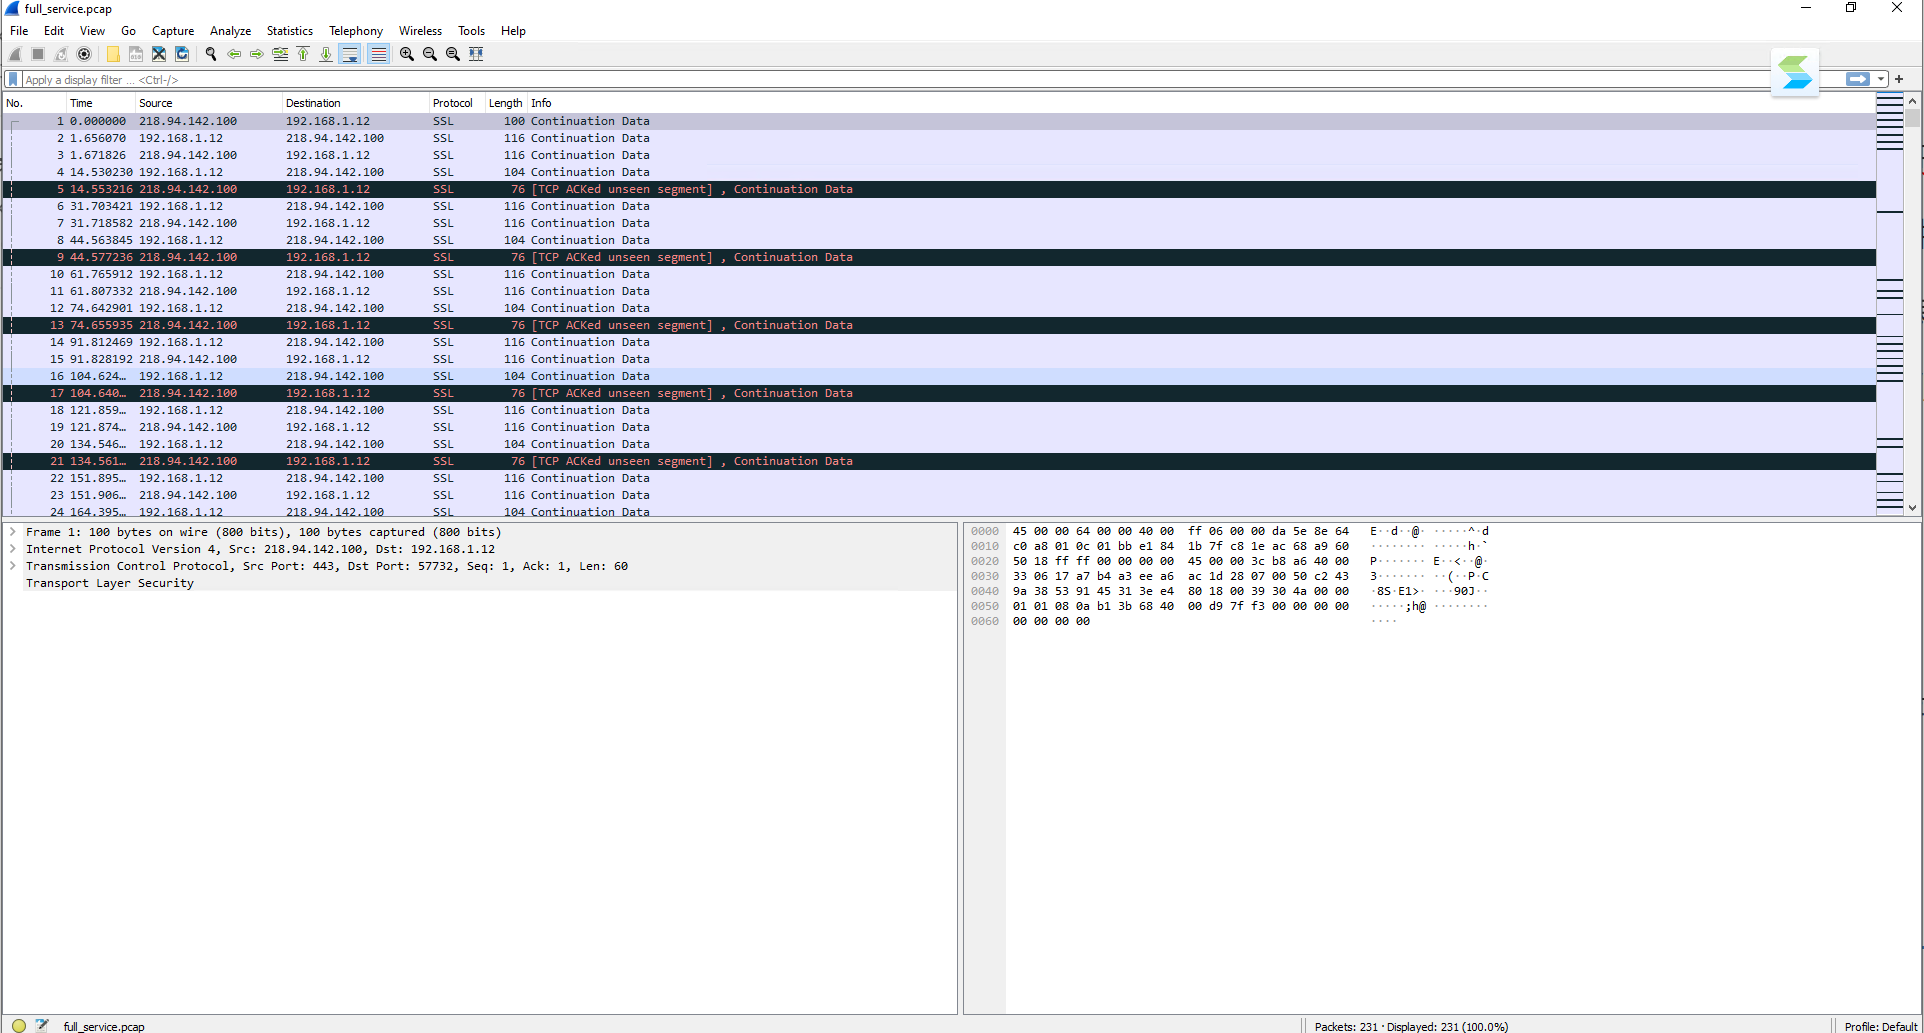The image size is (1924, 1033).
Task: Open capture options
Action: point(84,54)
